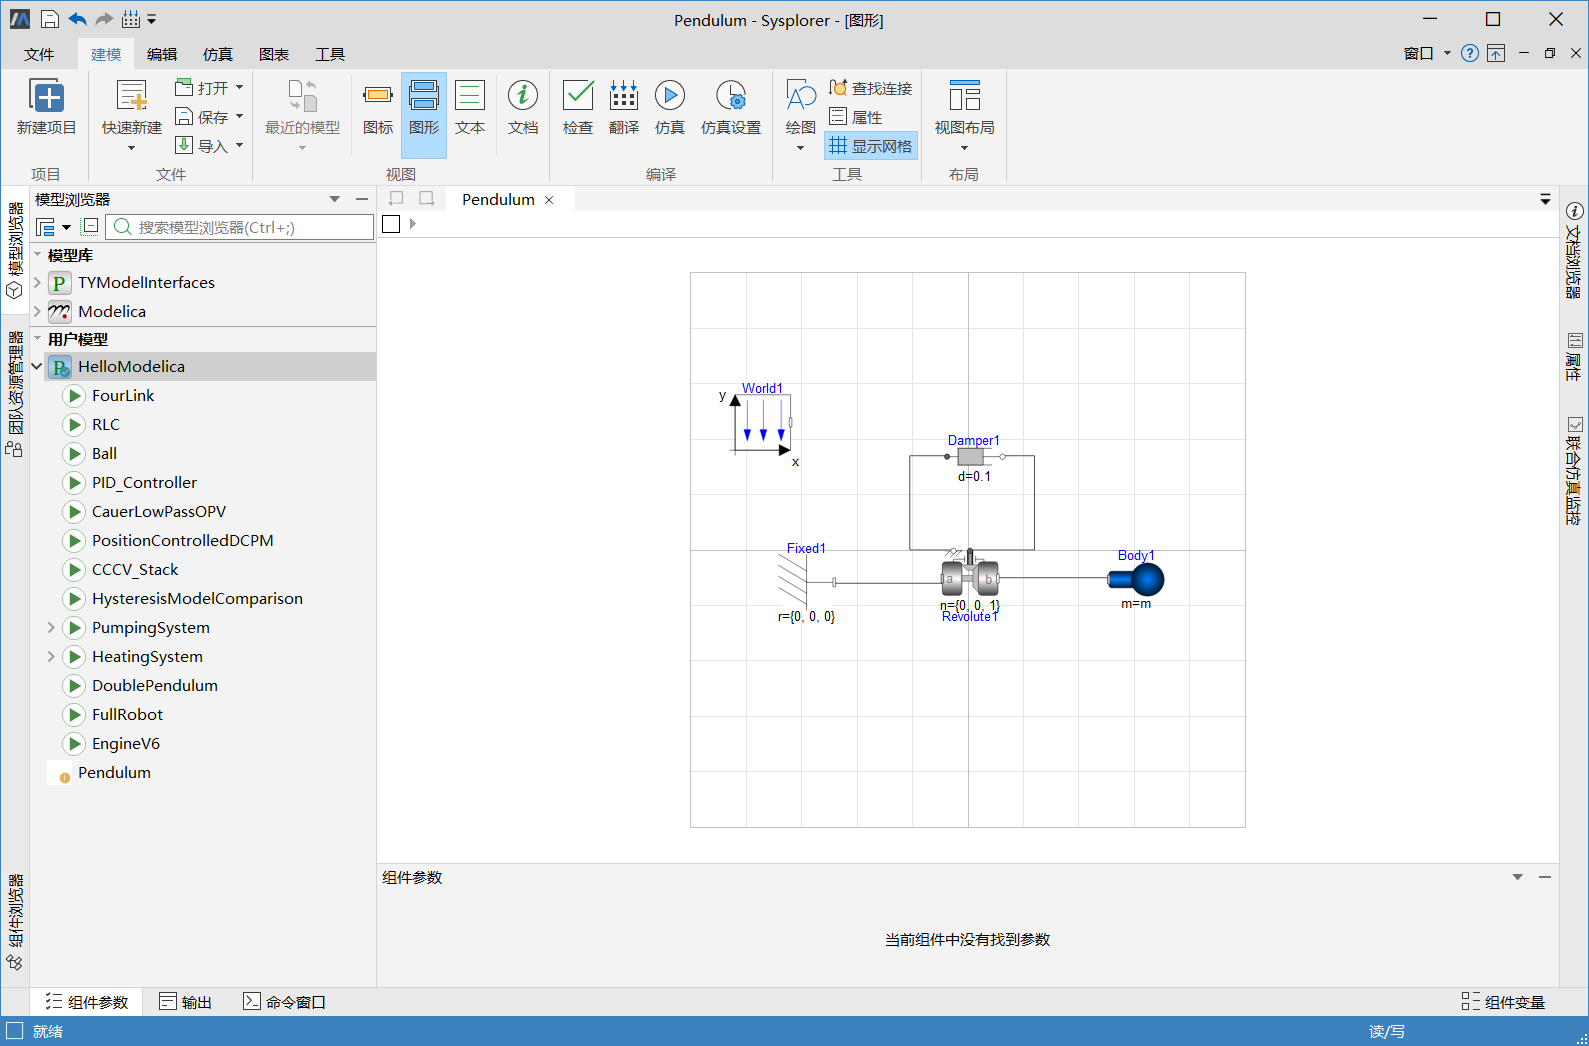Click the help question mark icon
The image size is (1589, 1046).
(x=1470, y=53)
